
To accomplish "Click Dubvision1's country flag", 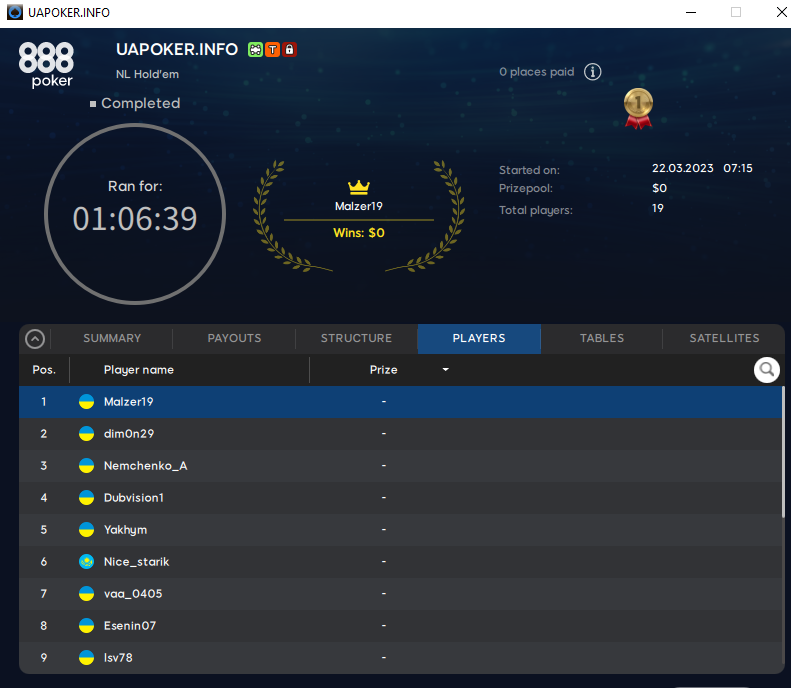I will click(x=86, y=498).
